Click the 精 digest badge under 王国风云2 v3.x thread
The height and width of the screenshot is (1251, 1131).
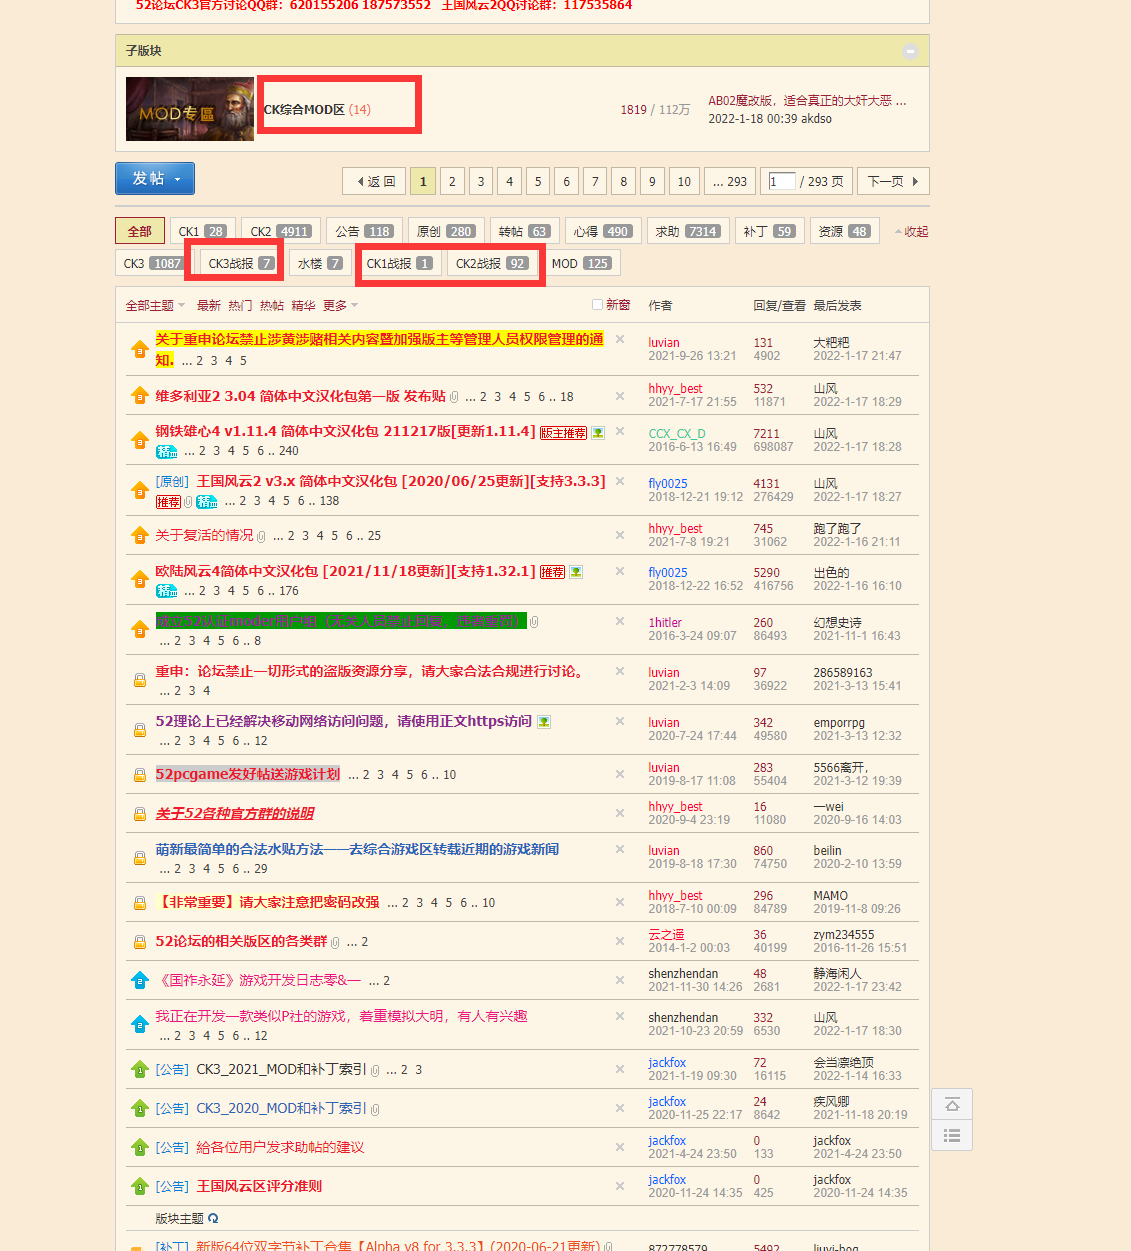[207, 501]
